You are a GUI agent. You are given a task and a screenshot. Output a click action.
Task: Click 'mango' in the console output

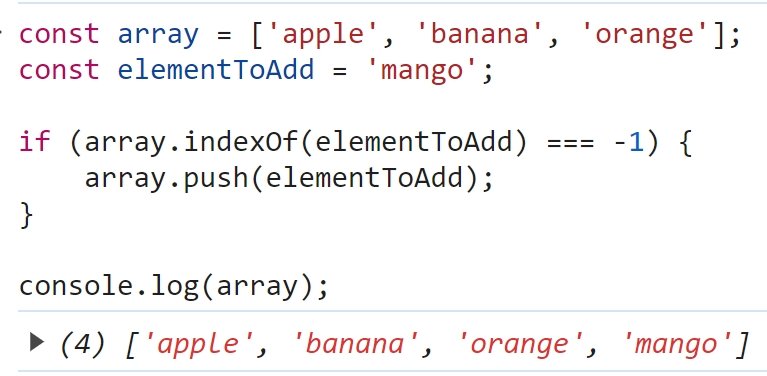point(677,343)
